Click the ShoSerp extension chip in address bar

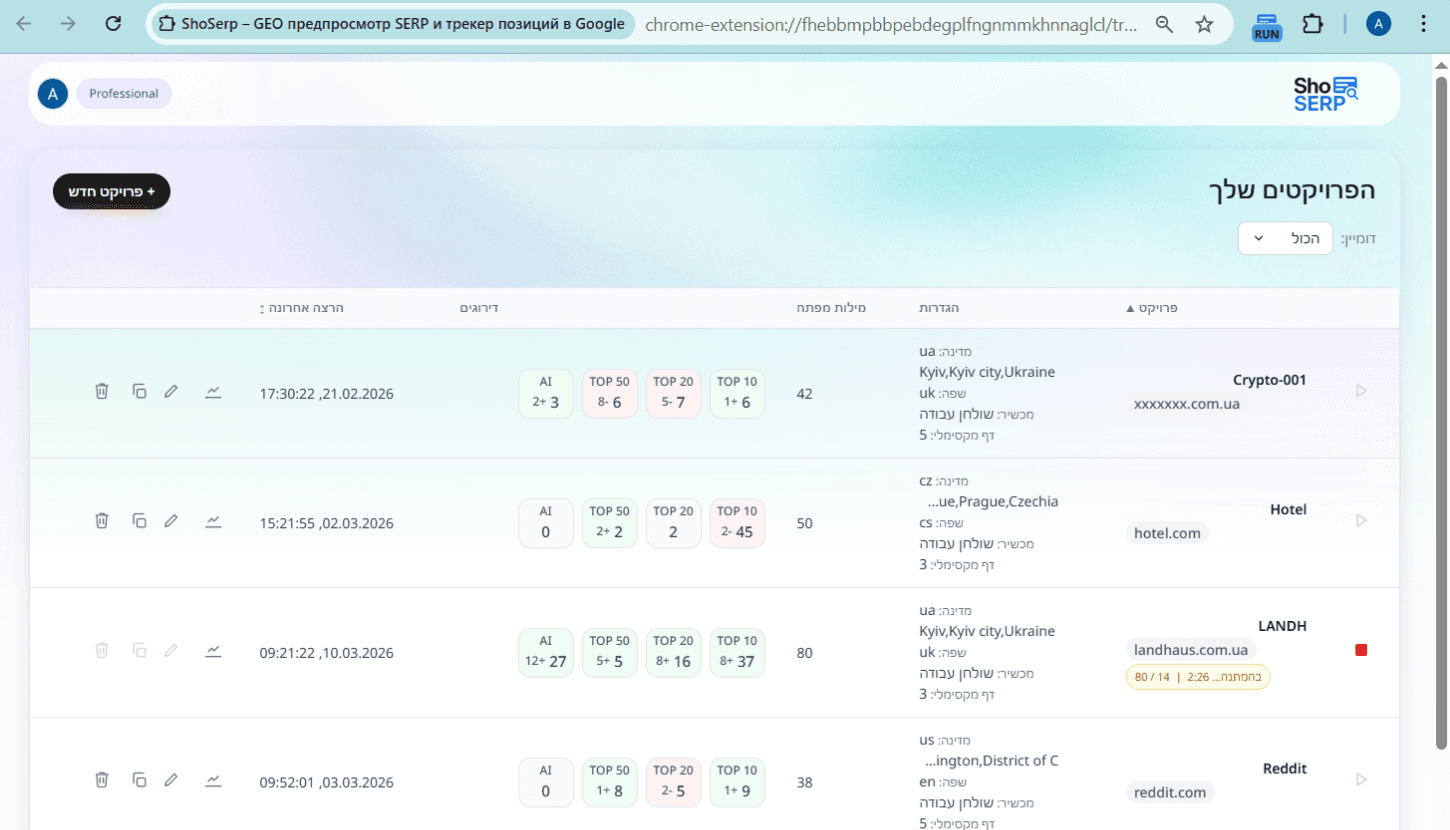point(393,25)
